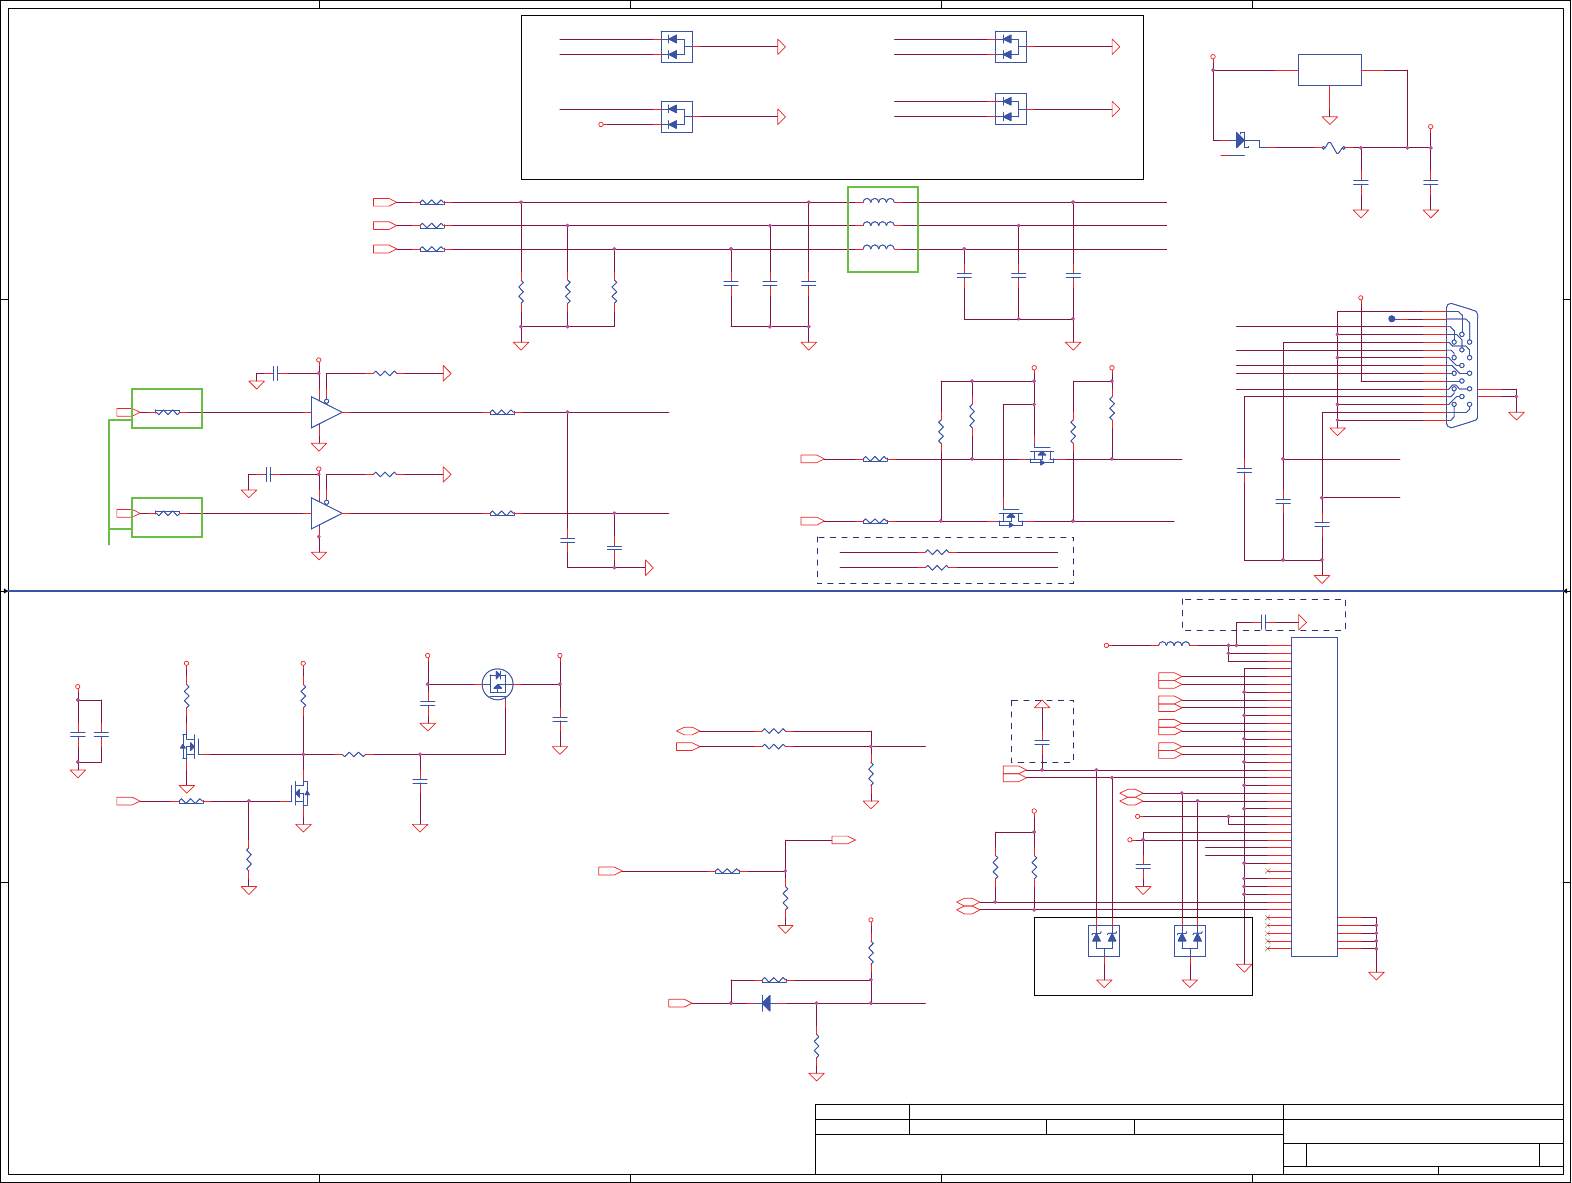
Task: Select the output resistor after the upper buffer
Action: pos(502,412)
